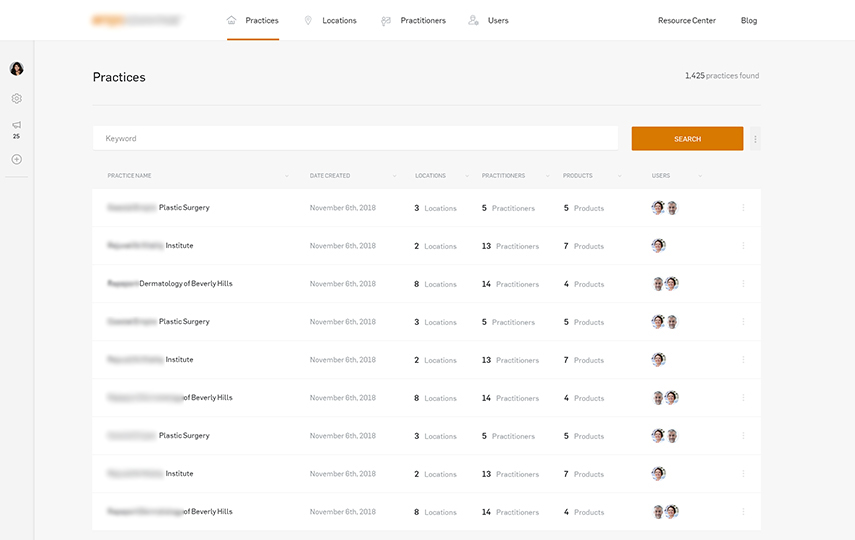This screenshot has height=540, width=855.
Task: Click 3 Locations in first Plastic Surgery row
Action: point(435,208)
